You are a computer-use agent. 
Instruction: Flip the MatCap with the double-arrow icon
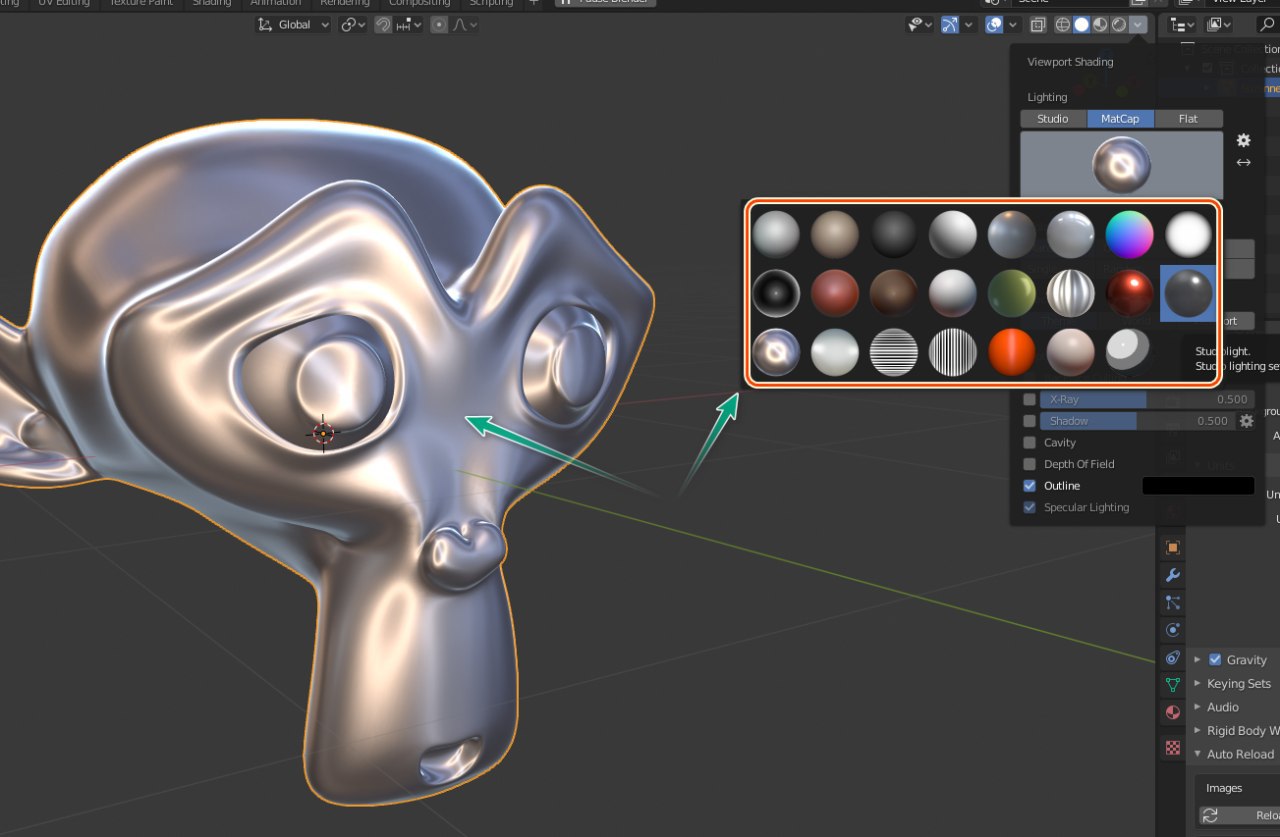click(x=1243, y=162)
